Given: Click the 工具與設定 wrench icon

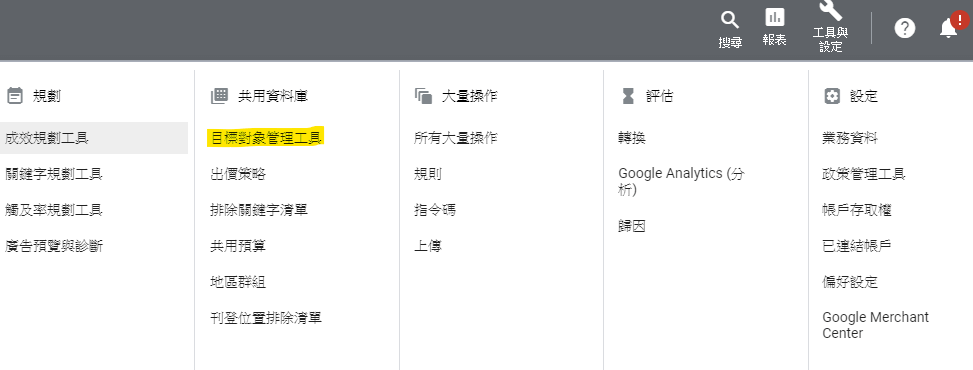Looking at the screenshot, I should (830, 11).
